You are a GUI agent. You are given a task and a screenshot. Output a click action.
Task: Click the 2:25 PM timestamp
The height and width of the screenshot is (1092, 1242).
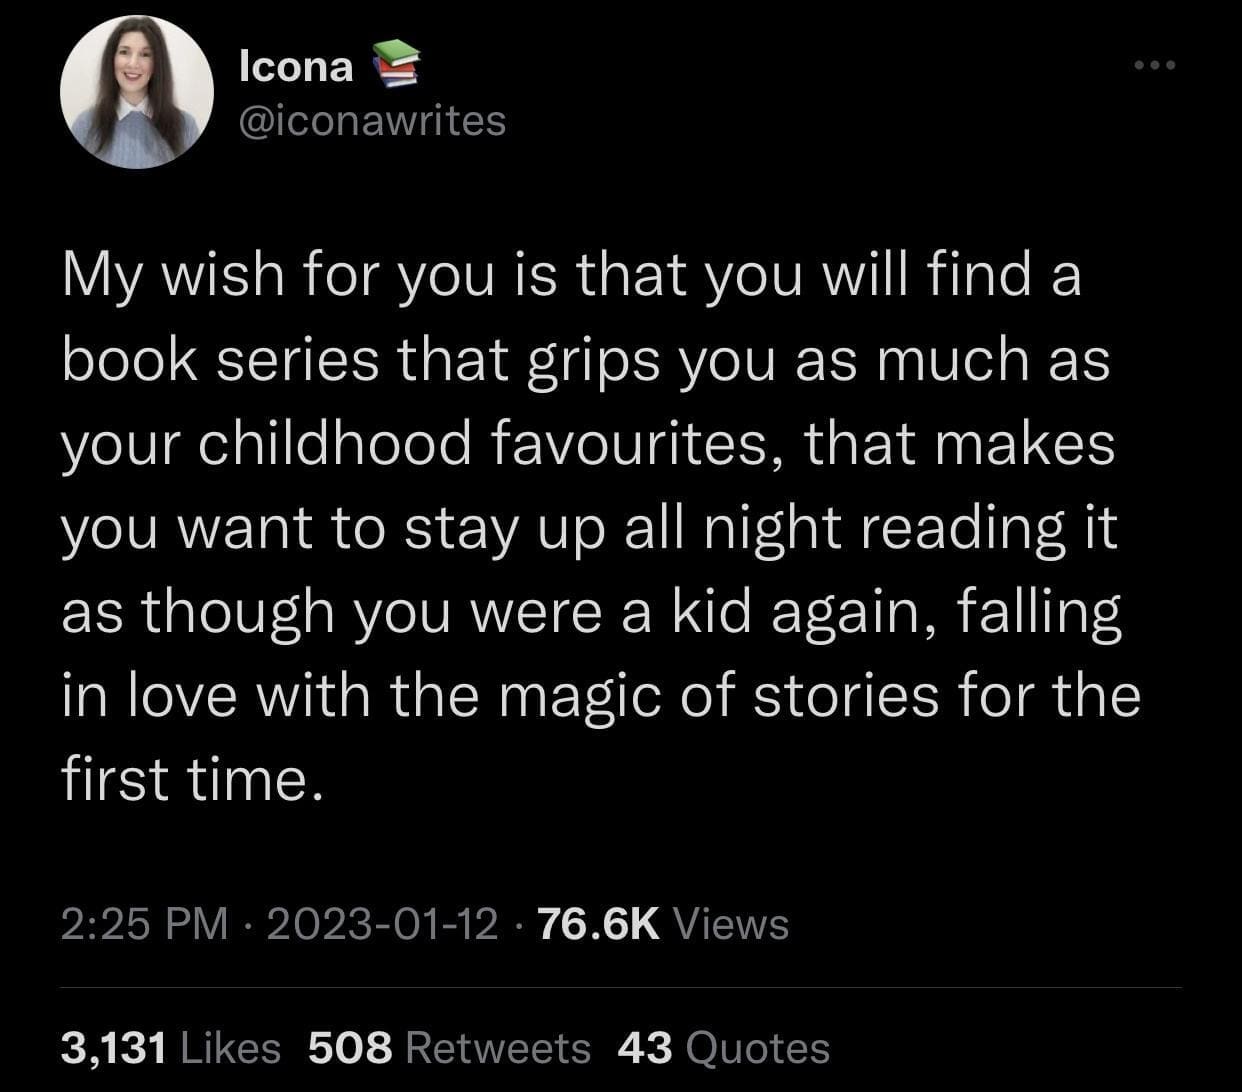[x=145, y=924]
